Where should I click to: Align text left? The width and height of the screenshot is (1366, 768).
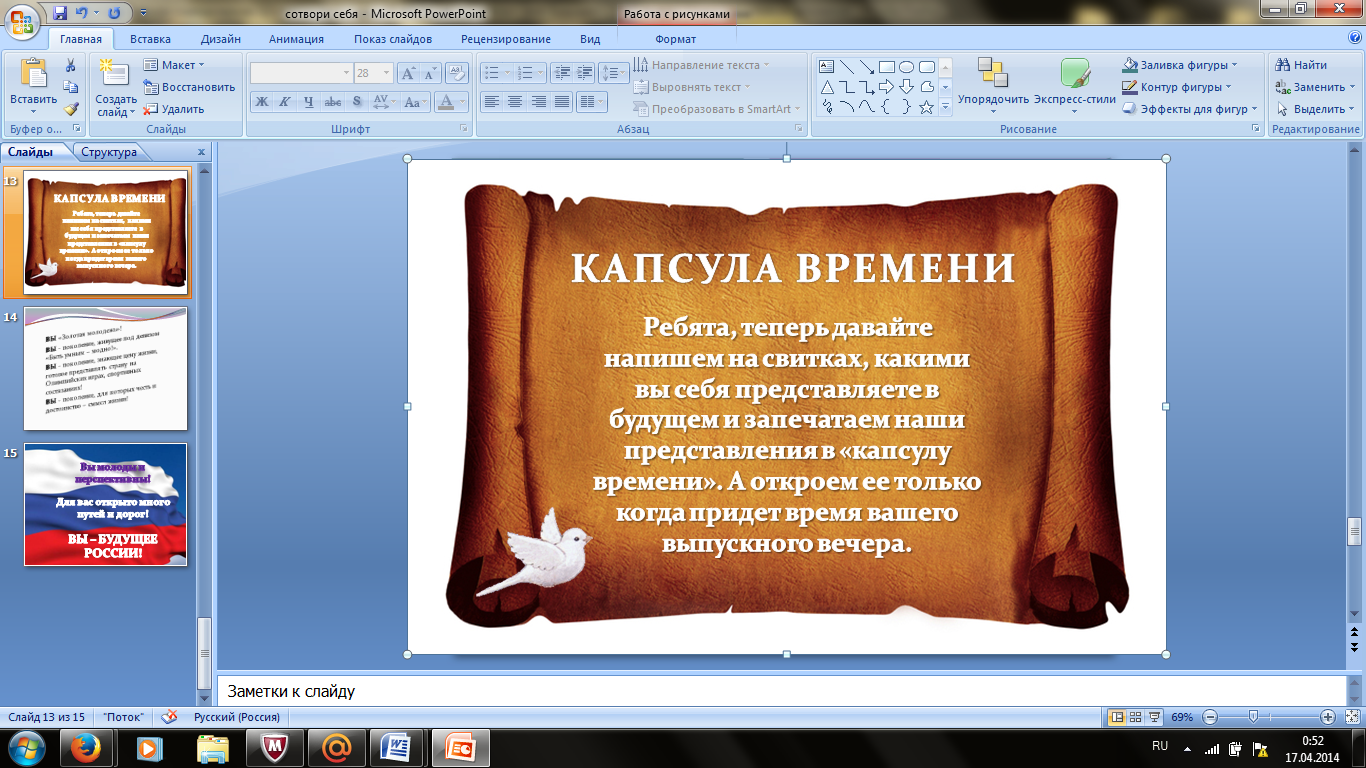(491, 102)
